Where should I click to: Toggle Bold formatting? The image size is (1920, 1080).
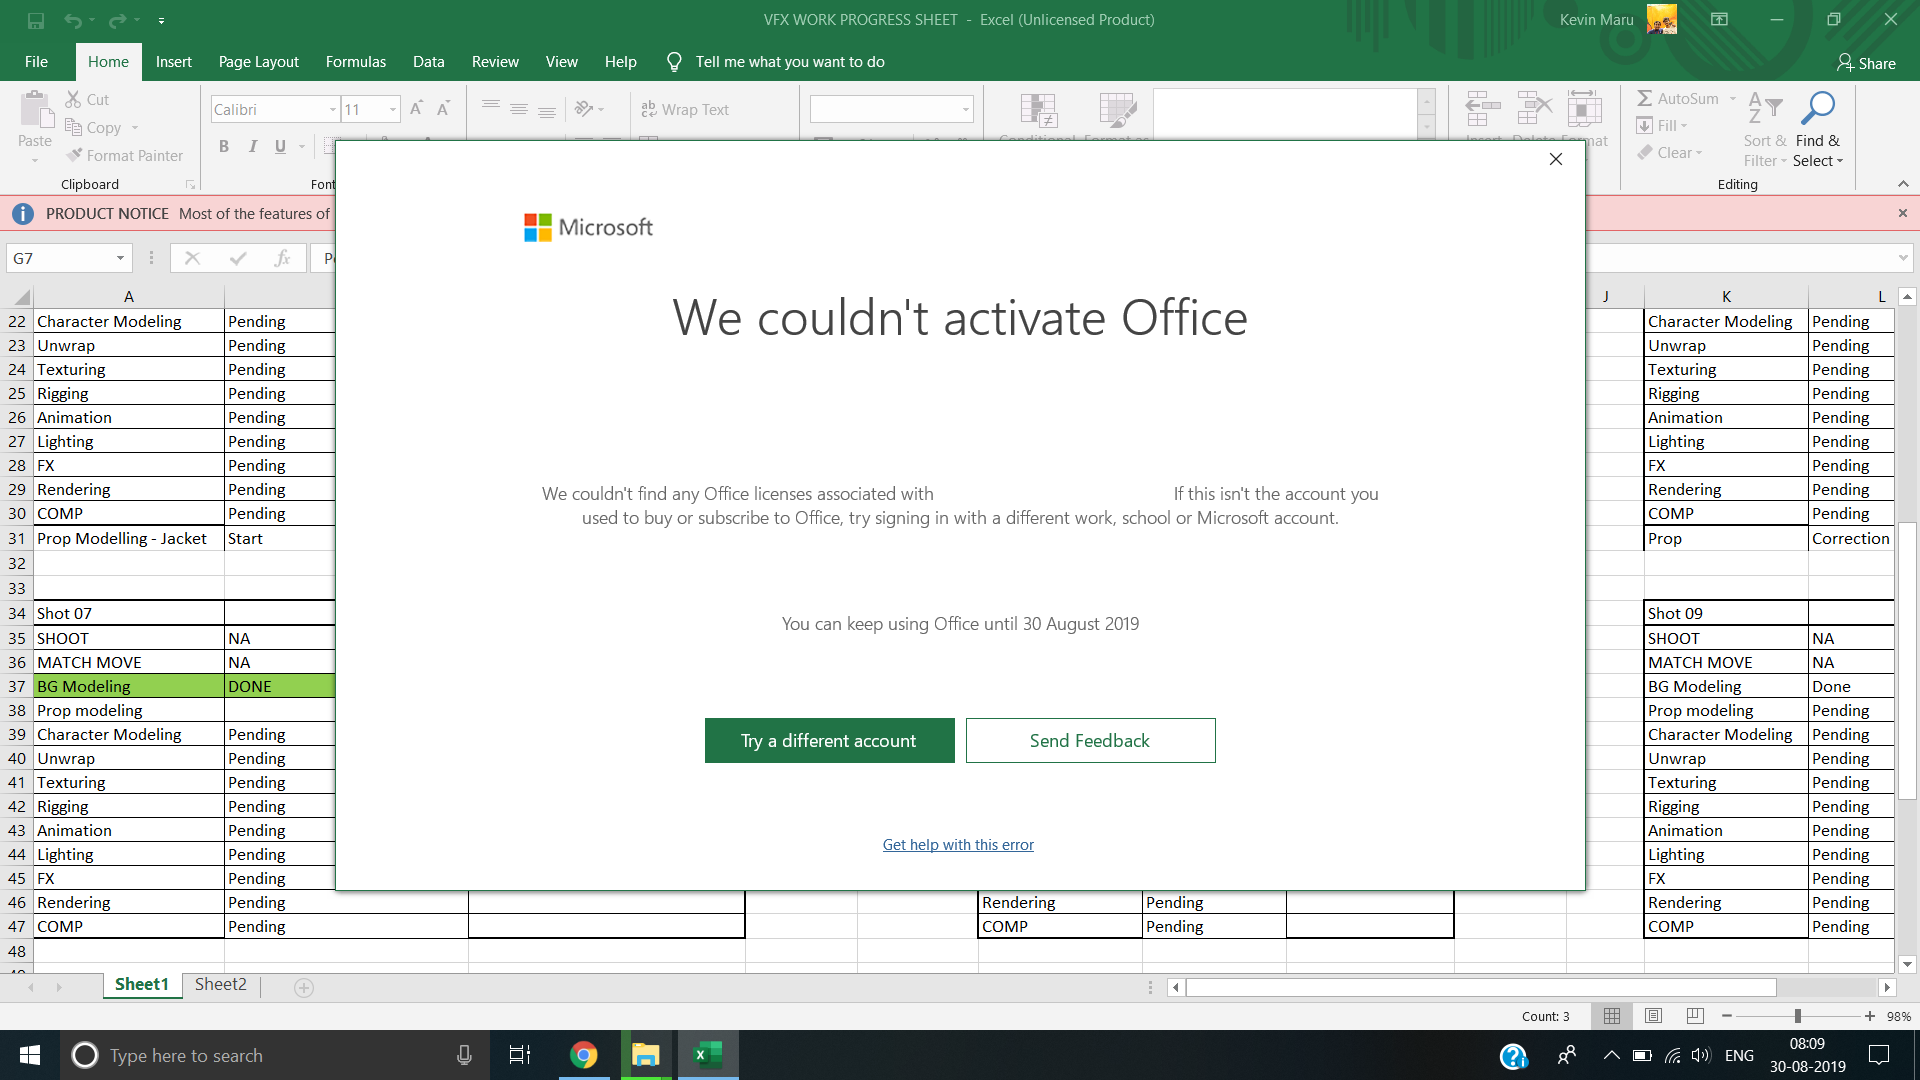pos(224,147)
